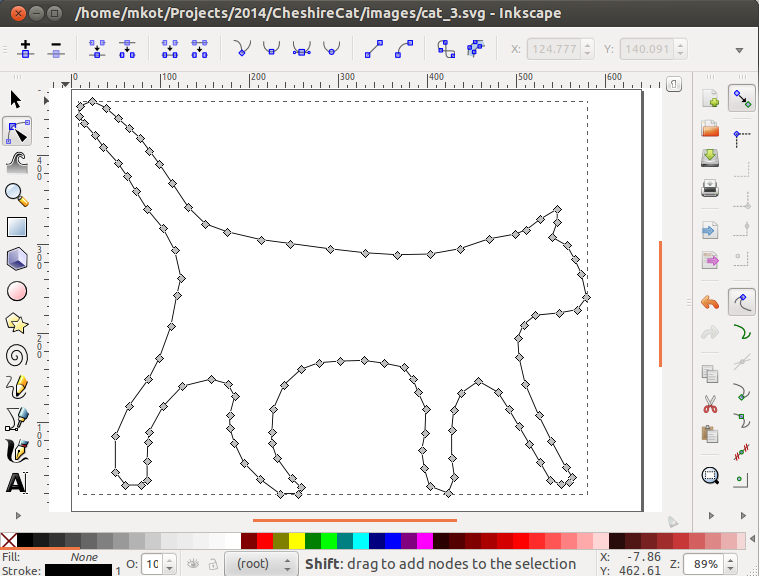Paste from clipboard icon
Viewport: 759px width, 576px height.
tap(710, 434)
